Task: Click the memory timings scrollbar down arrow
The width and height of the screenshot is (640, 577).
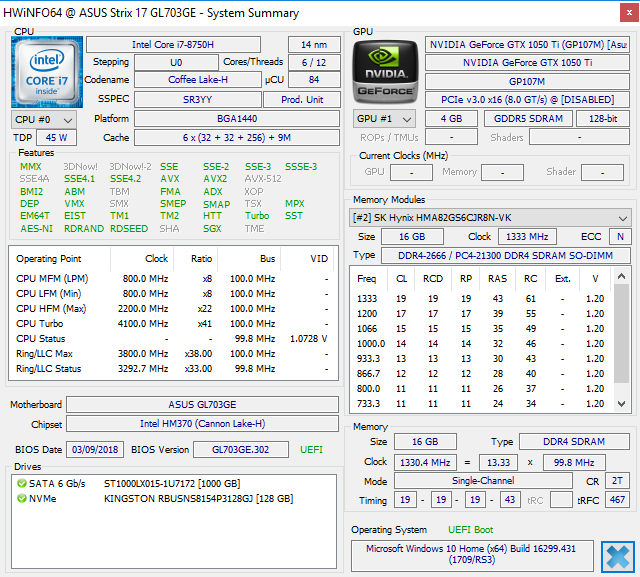Action: click(621, 404)
